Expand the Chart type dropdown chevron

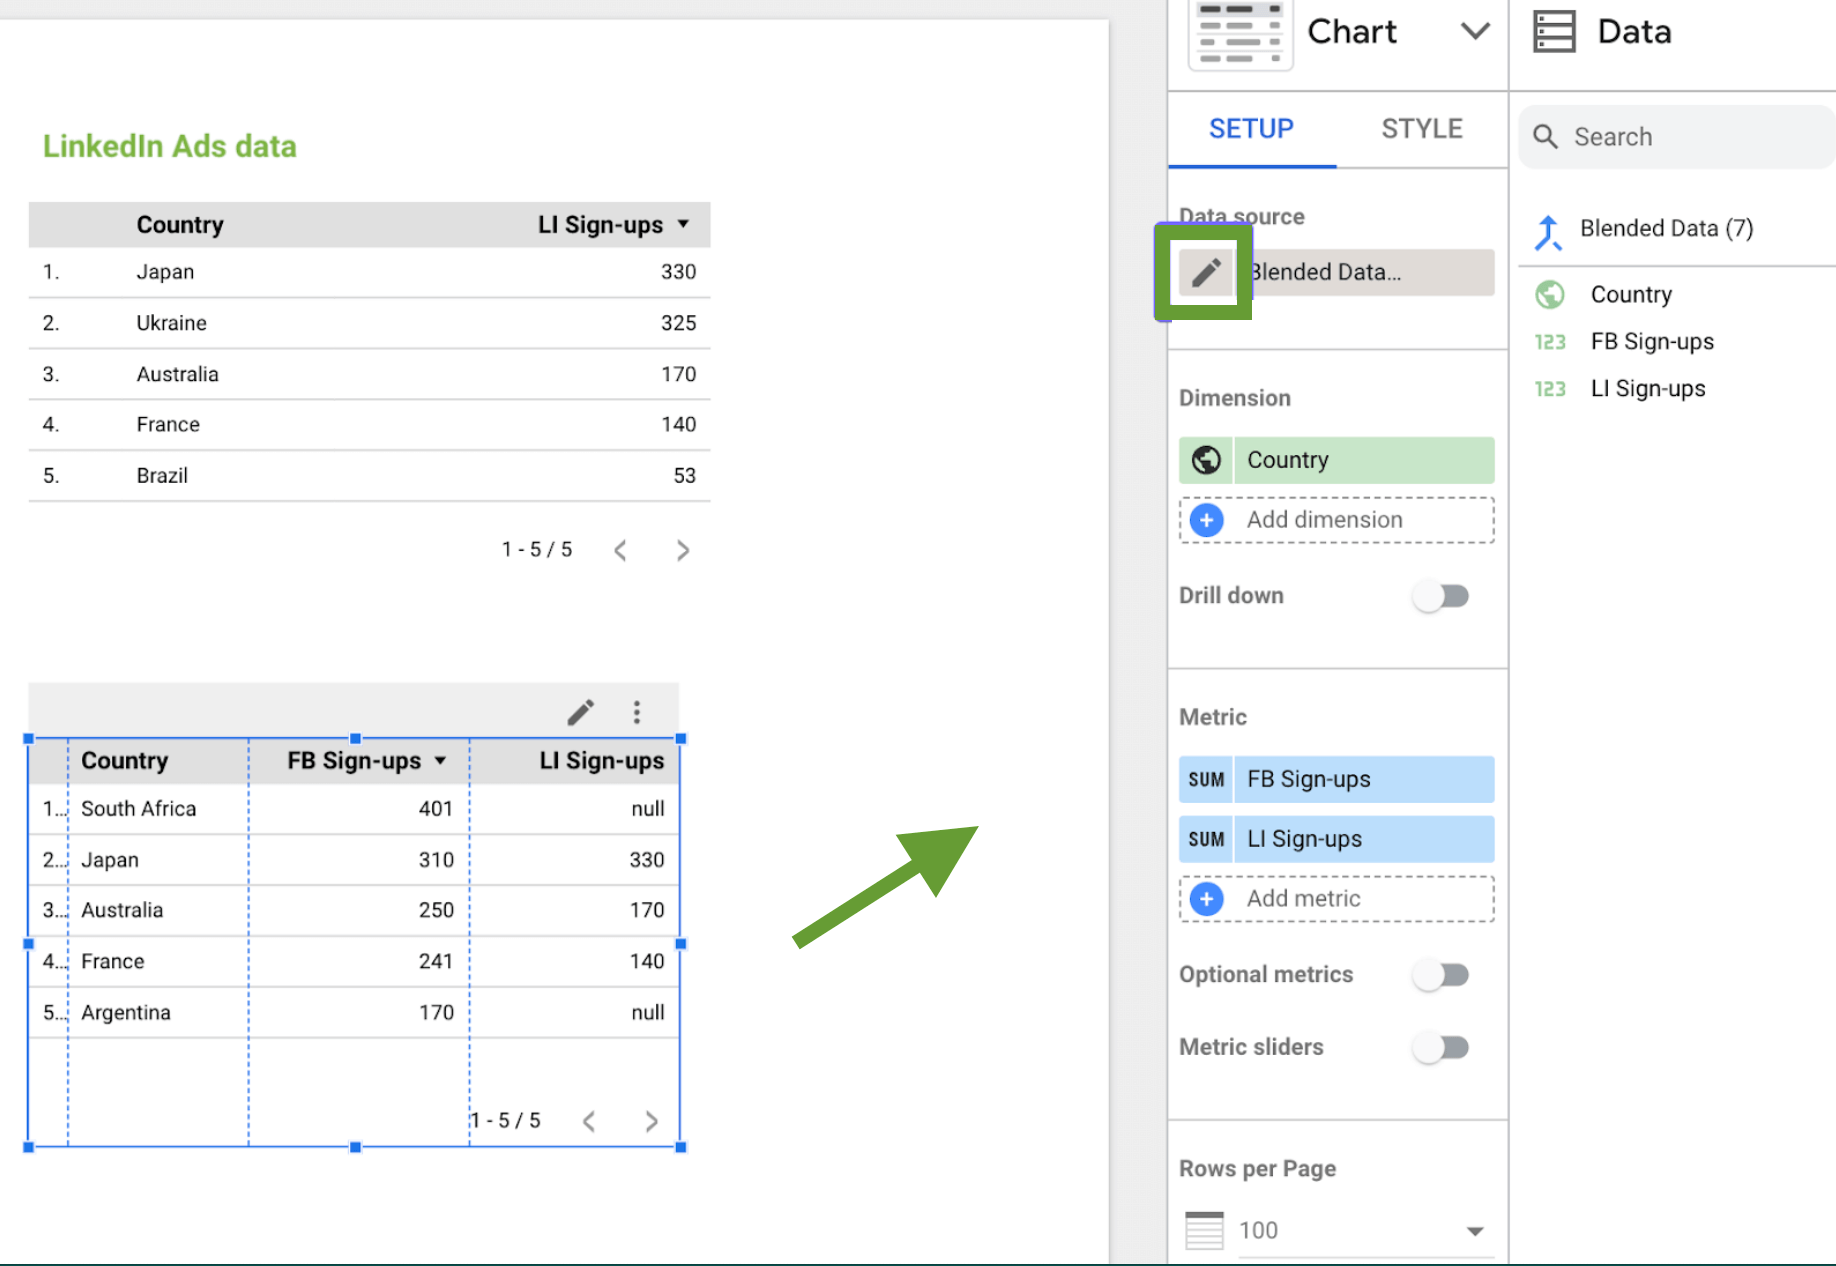click(x=1475, y=31)
